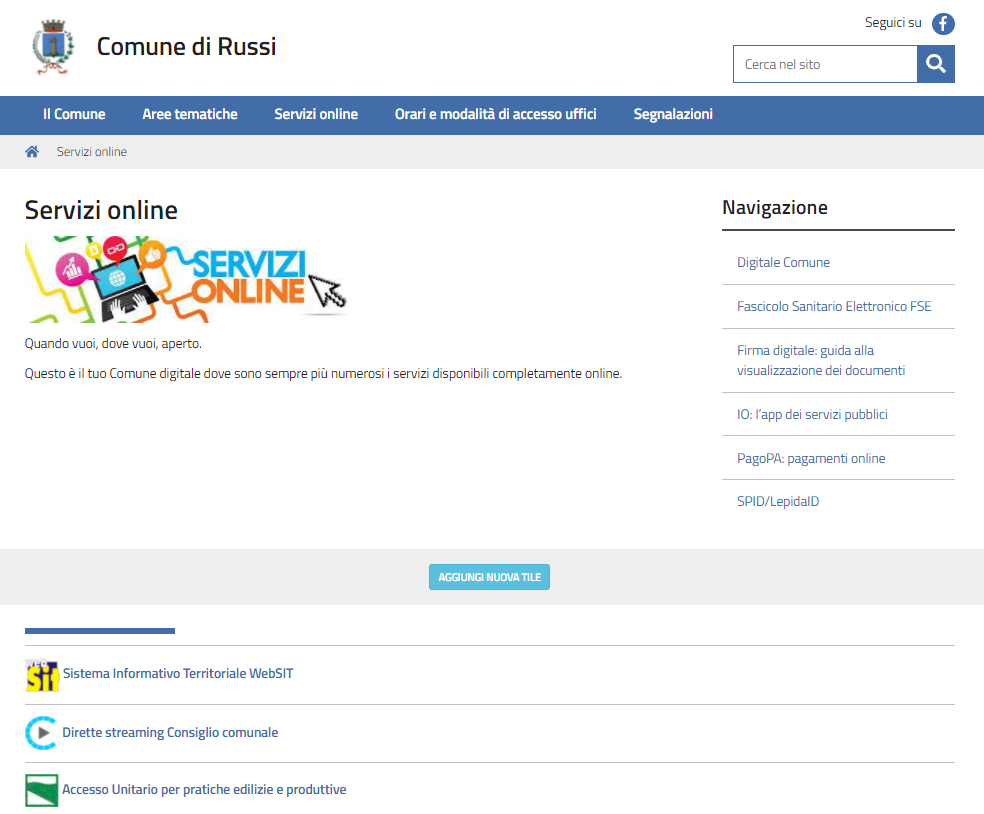Go to the Segnalazioni menu item
This screenshot has width=984, height=814.
click(673, 115)
